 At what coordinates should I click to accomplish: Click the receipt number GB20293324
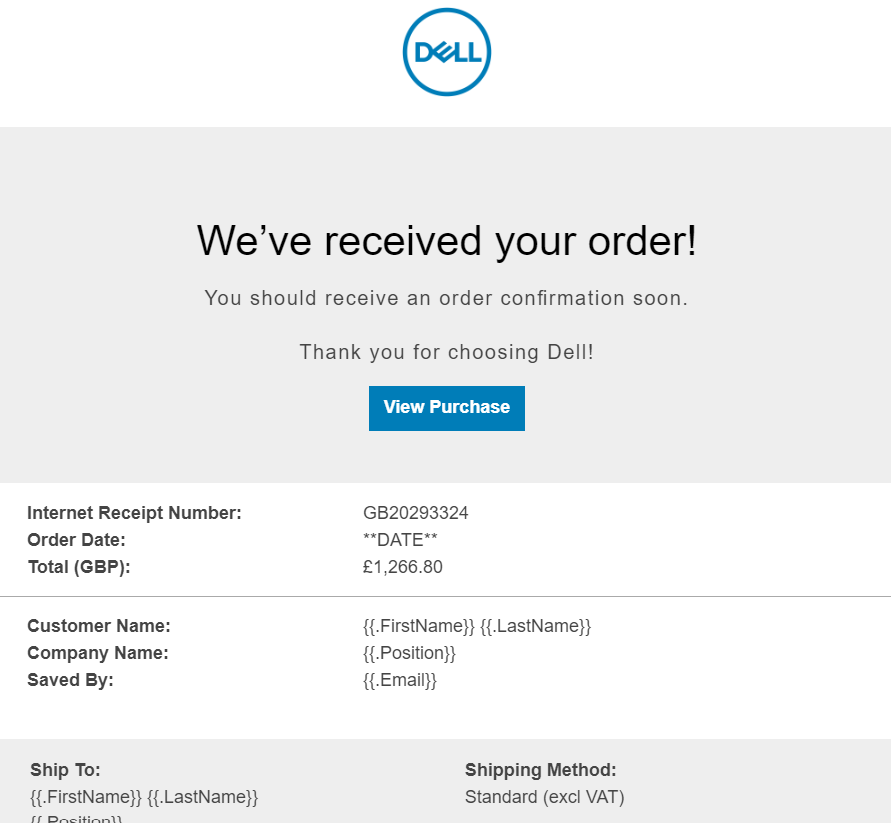(415, 513)
